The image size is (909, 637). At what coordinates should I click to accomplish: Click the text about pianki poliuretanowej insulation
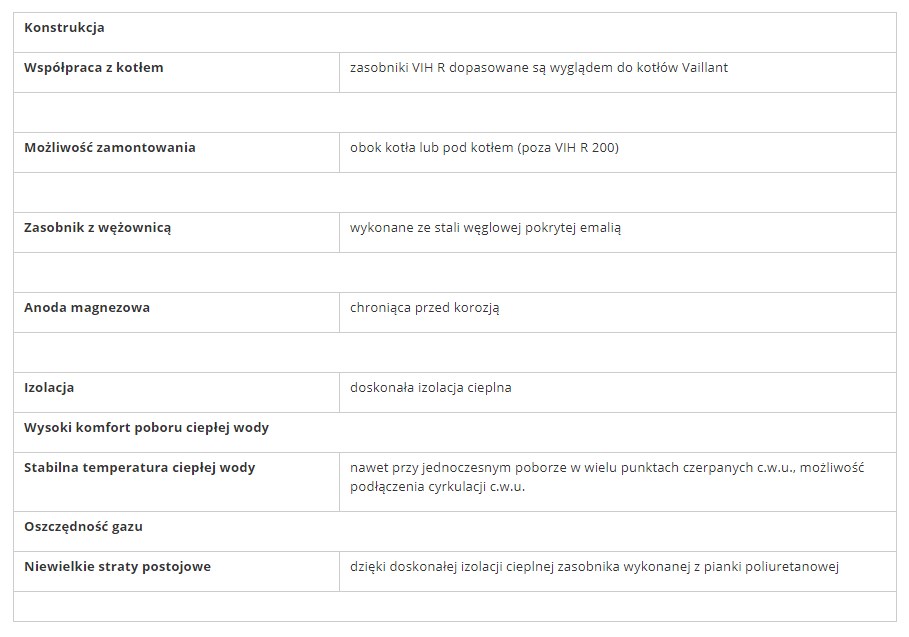(593, 567)
